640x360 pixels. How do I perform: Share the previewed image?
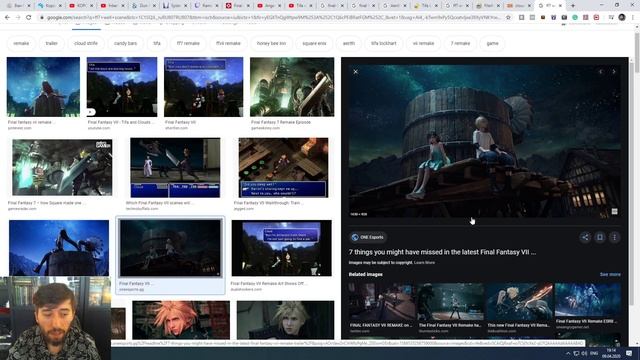(x=585, y=237)
